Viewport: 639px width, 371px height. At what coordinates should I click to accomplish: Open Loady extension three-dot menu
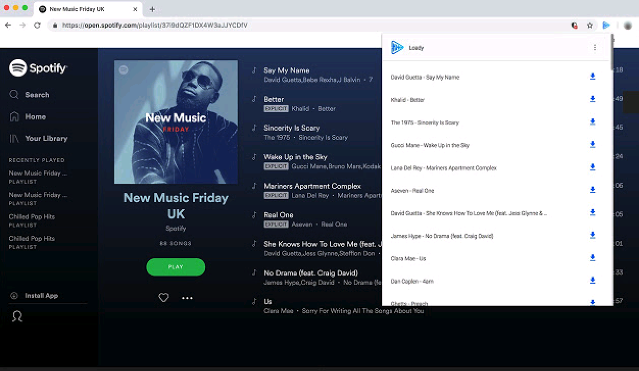pos(595,48)
